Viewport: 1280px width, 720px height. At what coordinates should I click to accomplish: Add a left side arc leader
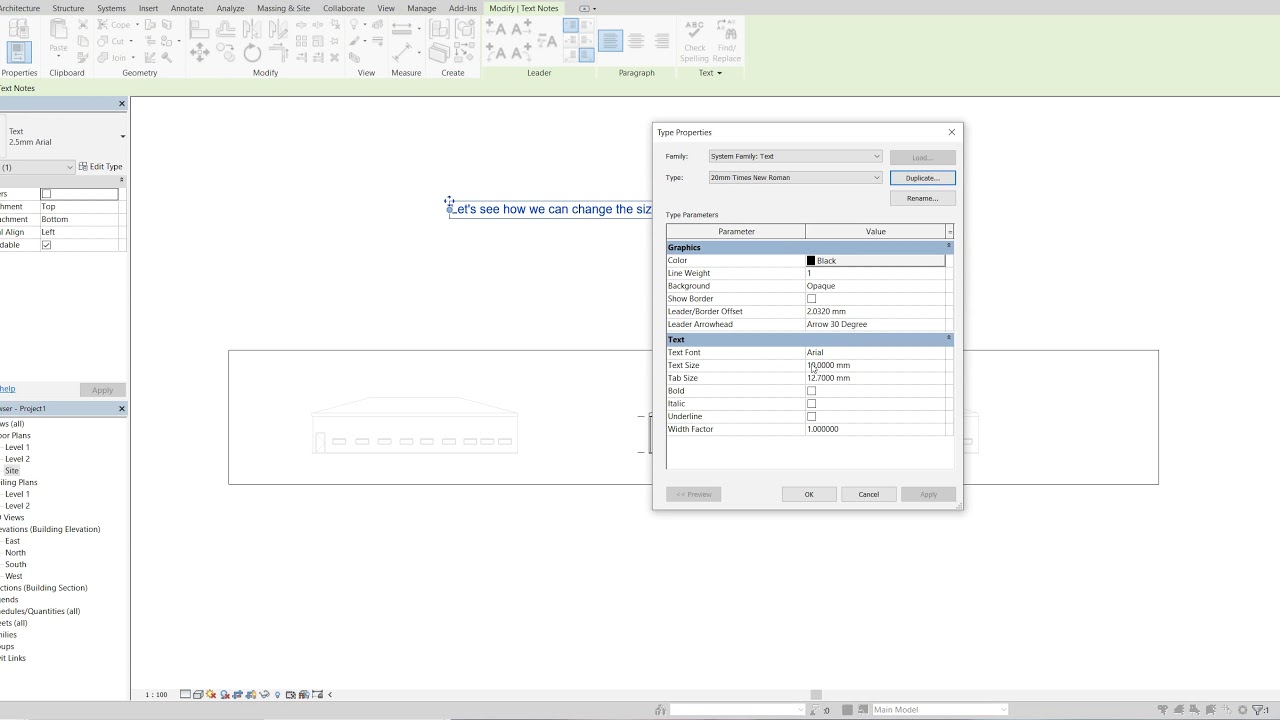[x=496, y=51]
